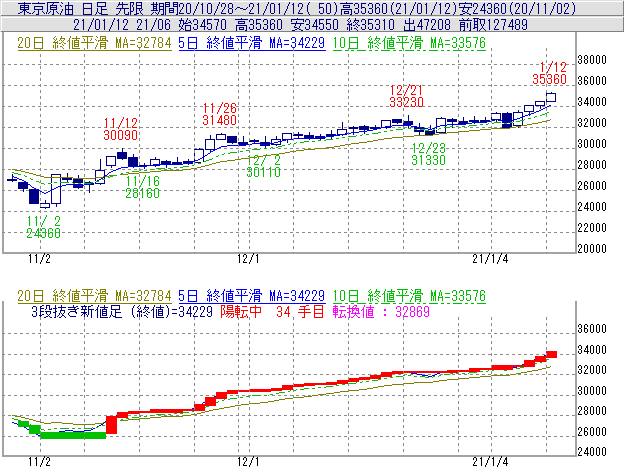624x473 pixels.
Task: Click the 38000 price axis label
Action: pos(592,60)
